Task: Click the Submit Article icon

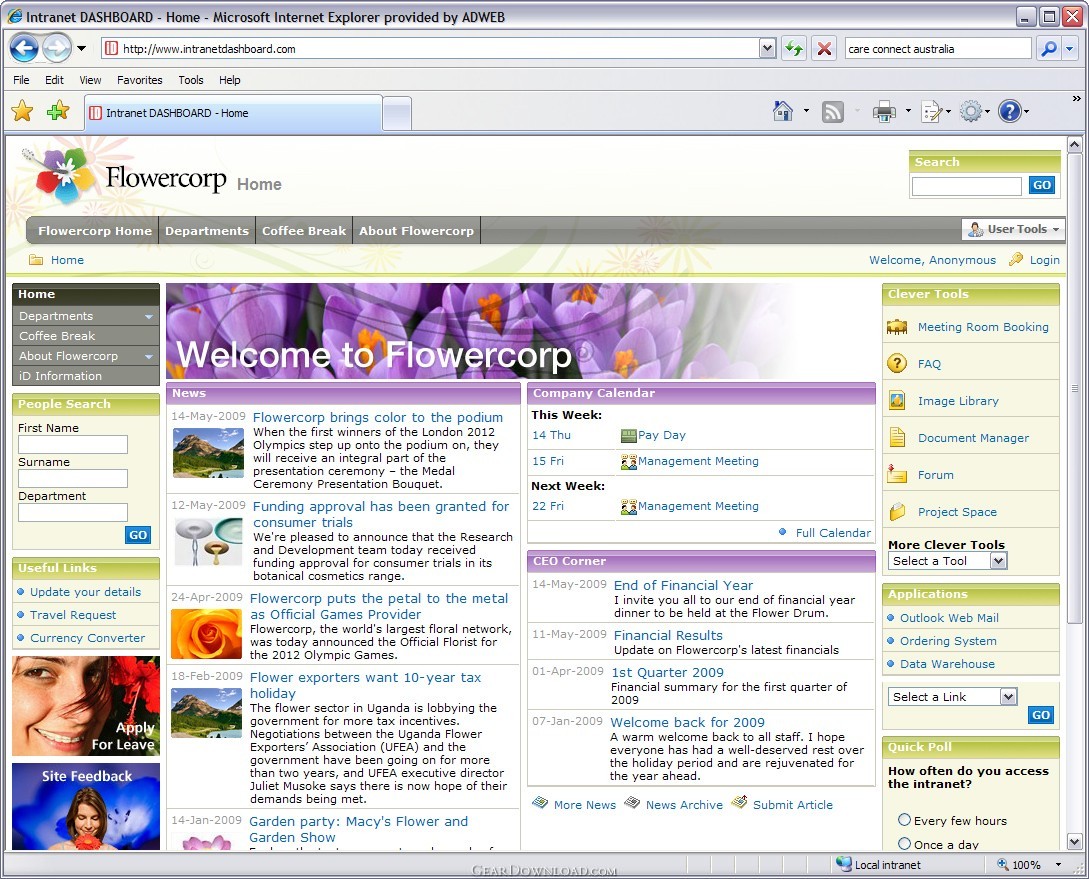Action: 740,802
